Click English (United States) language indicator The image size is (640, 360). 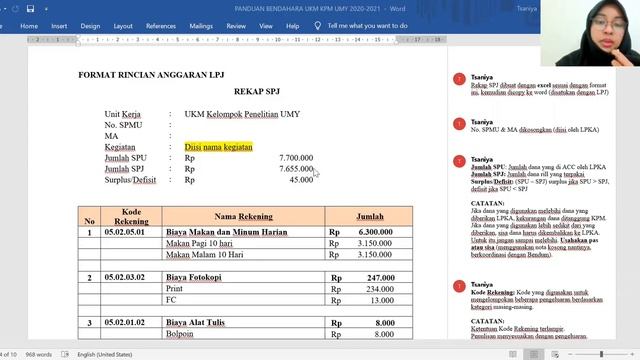pyautogui.click(x=104, y=354)
